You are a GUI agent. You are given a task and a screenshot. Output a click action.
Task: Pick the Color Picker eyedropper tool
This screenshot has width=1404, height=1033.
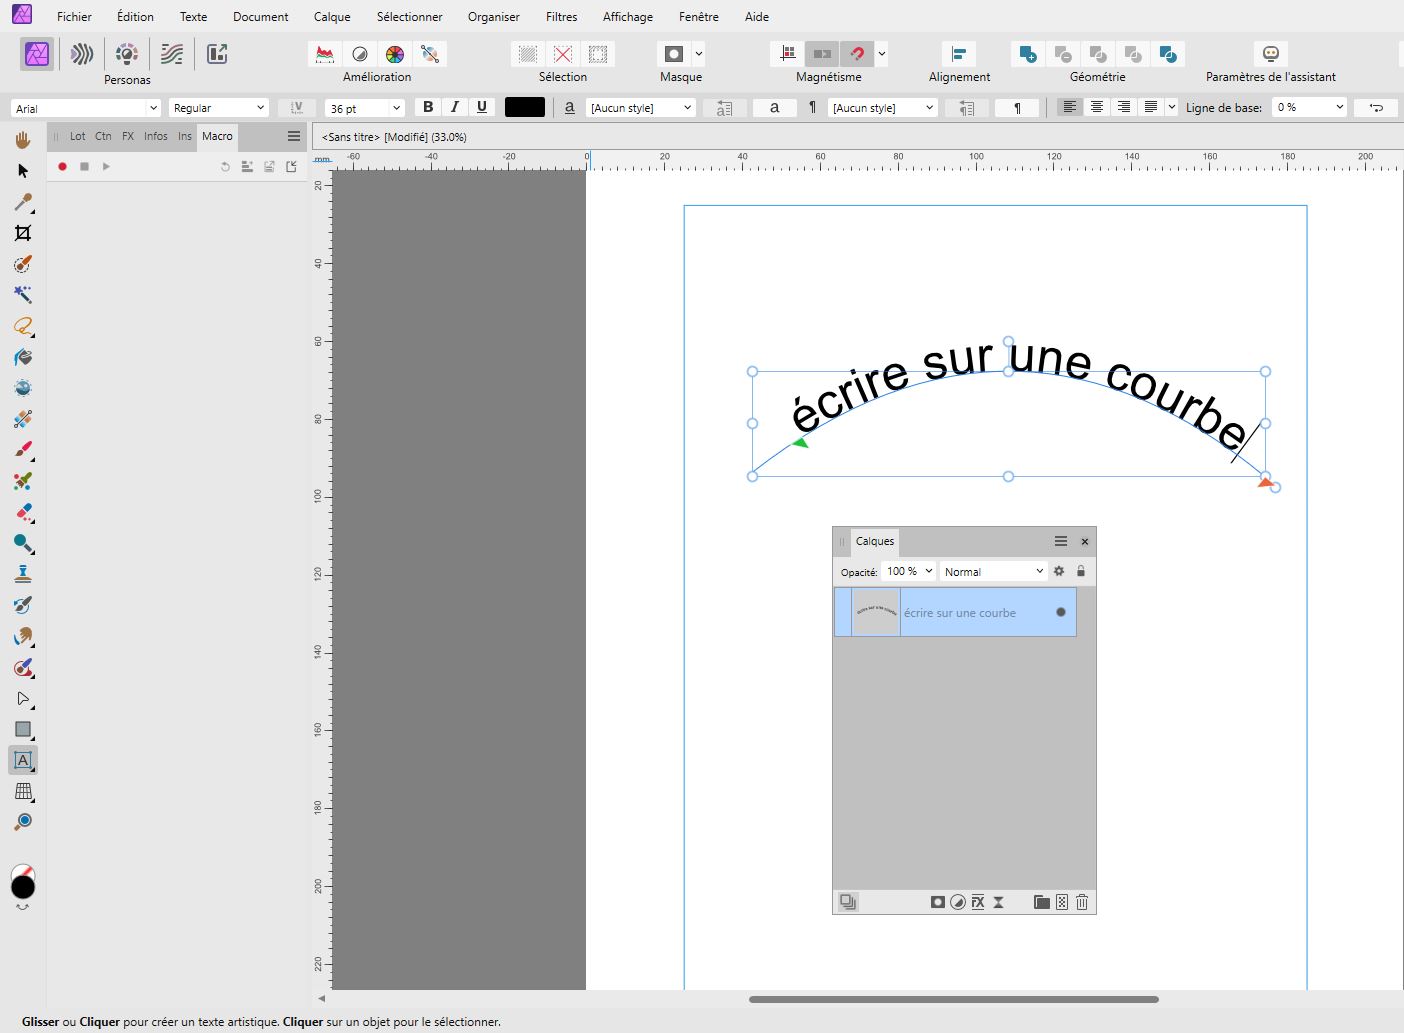click(x=23, y=202)
